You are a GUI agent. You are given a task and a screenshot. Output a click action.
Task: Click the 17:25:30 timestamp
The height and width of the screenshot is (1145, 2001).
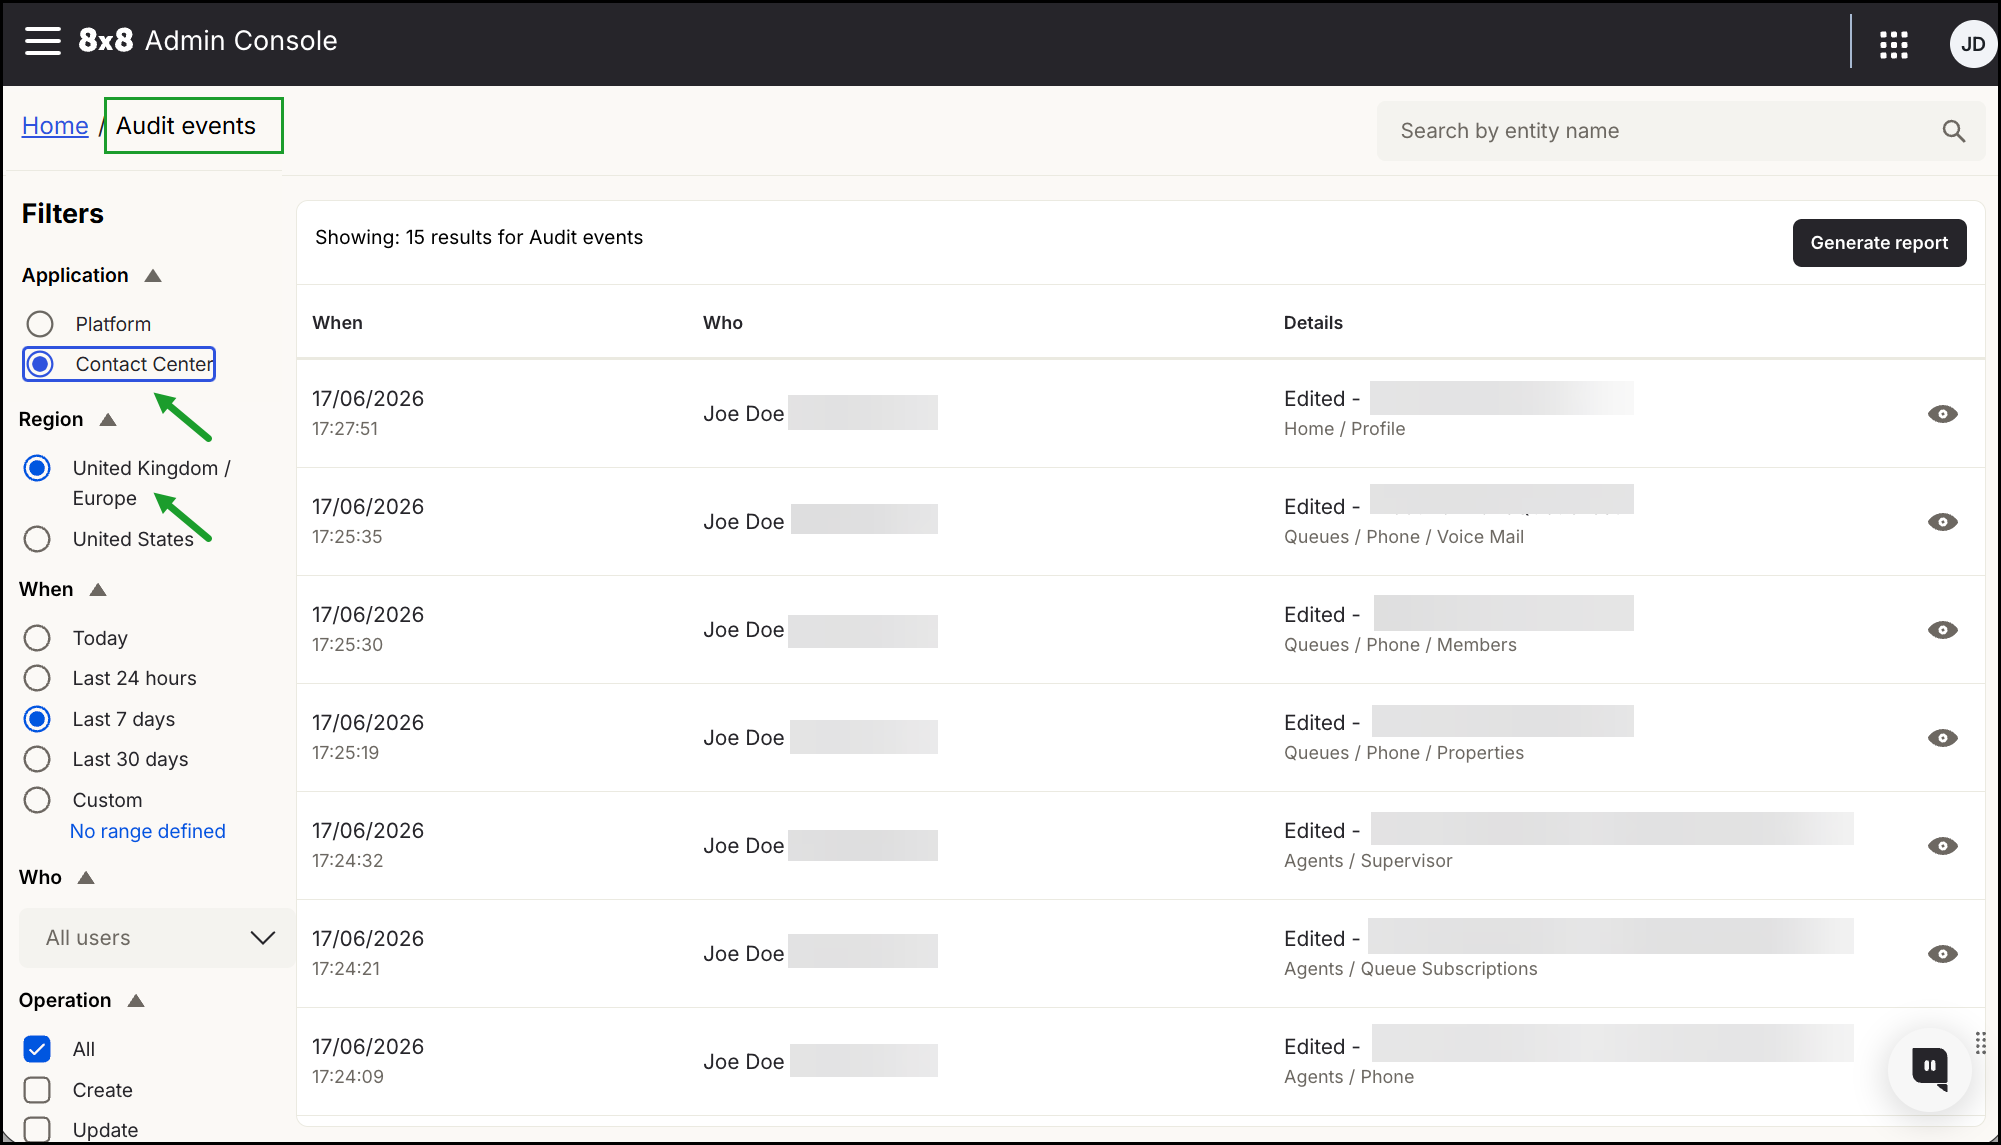347,645
